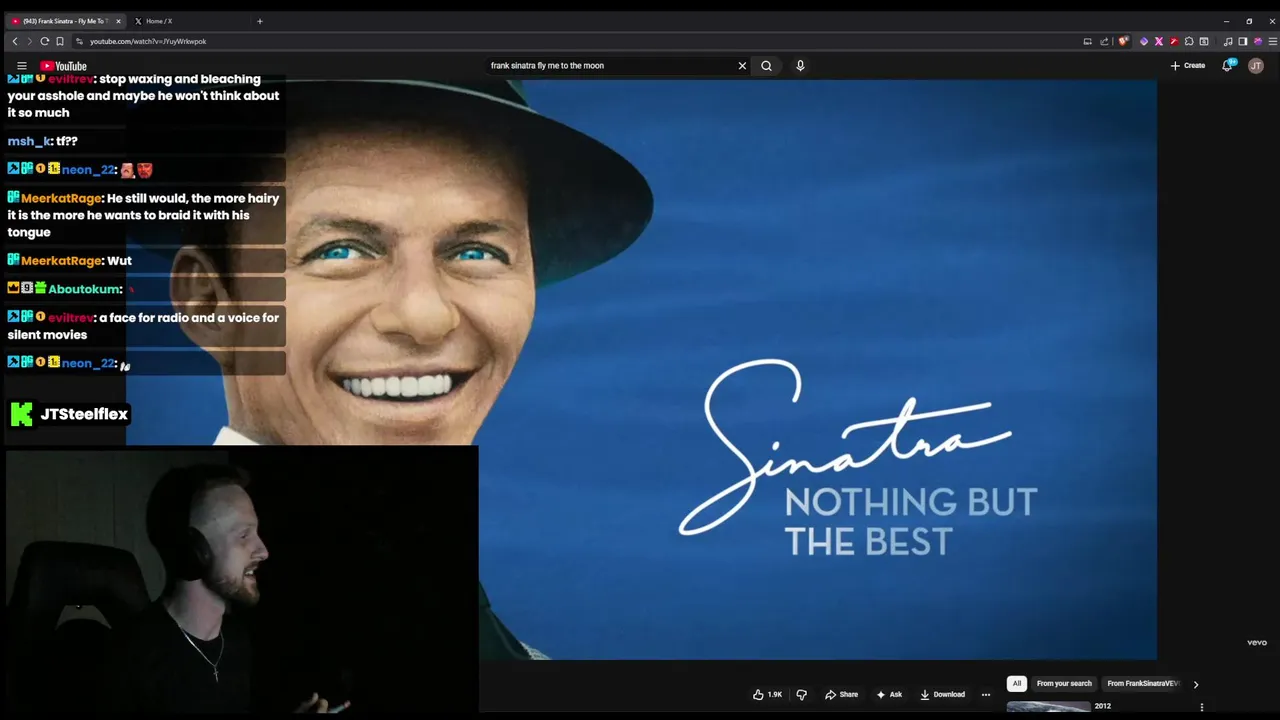Open the purple rewards icon in toolbar
Screen dimensions: 1280x720
tap(1258, 41)
